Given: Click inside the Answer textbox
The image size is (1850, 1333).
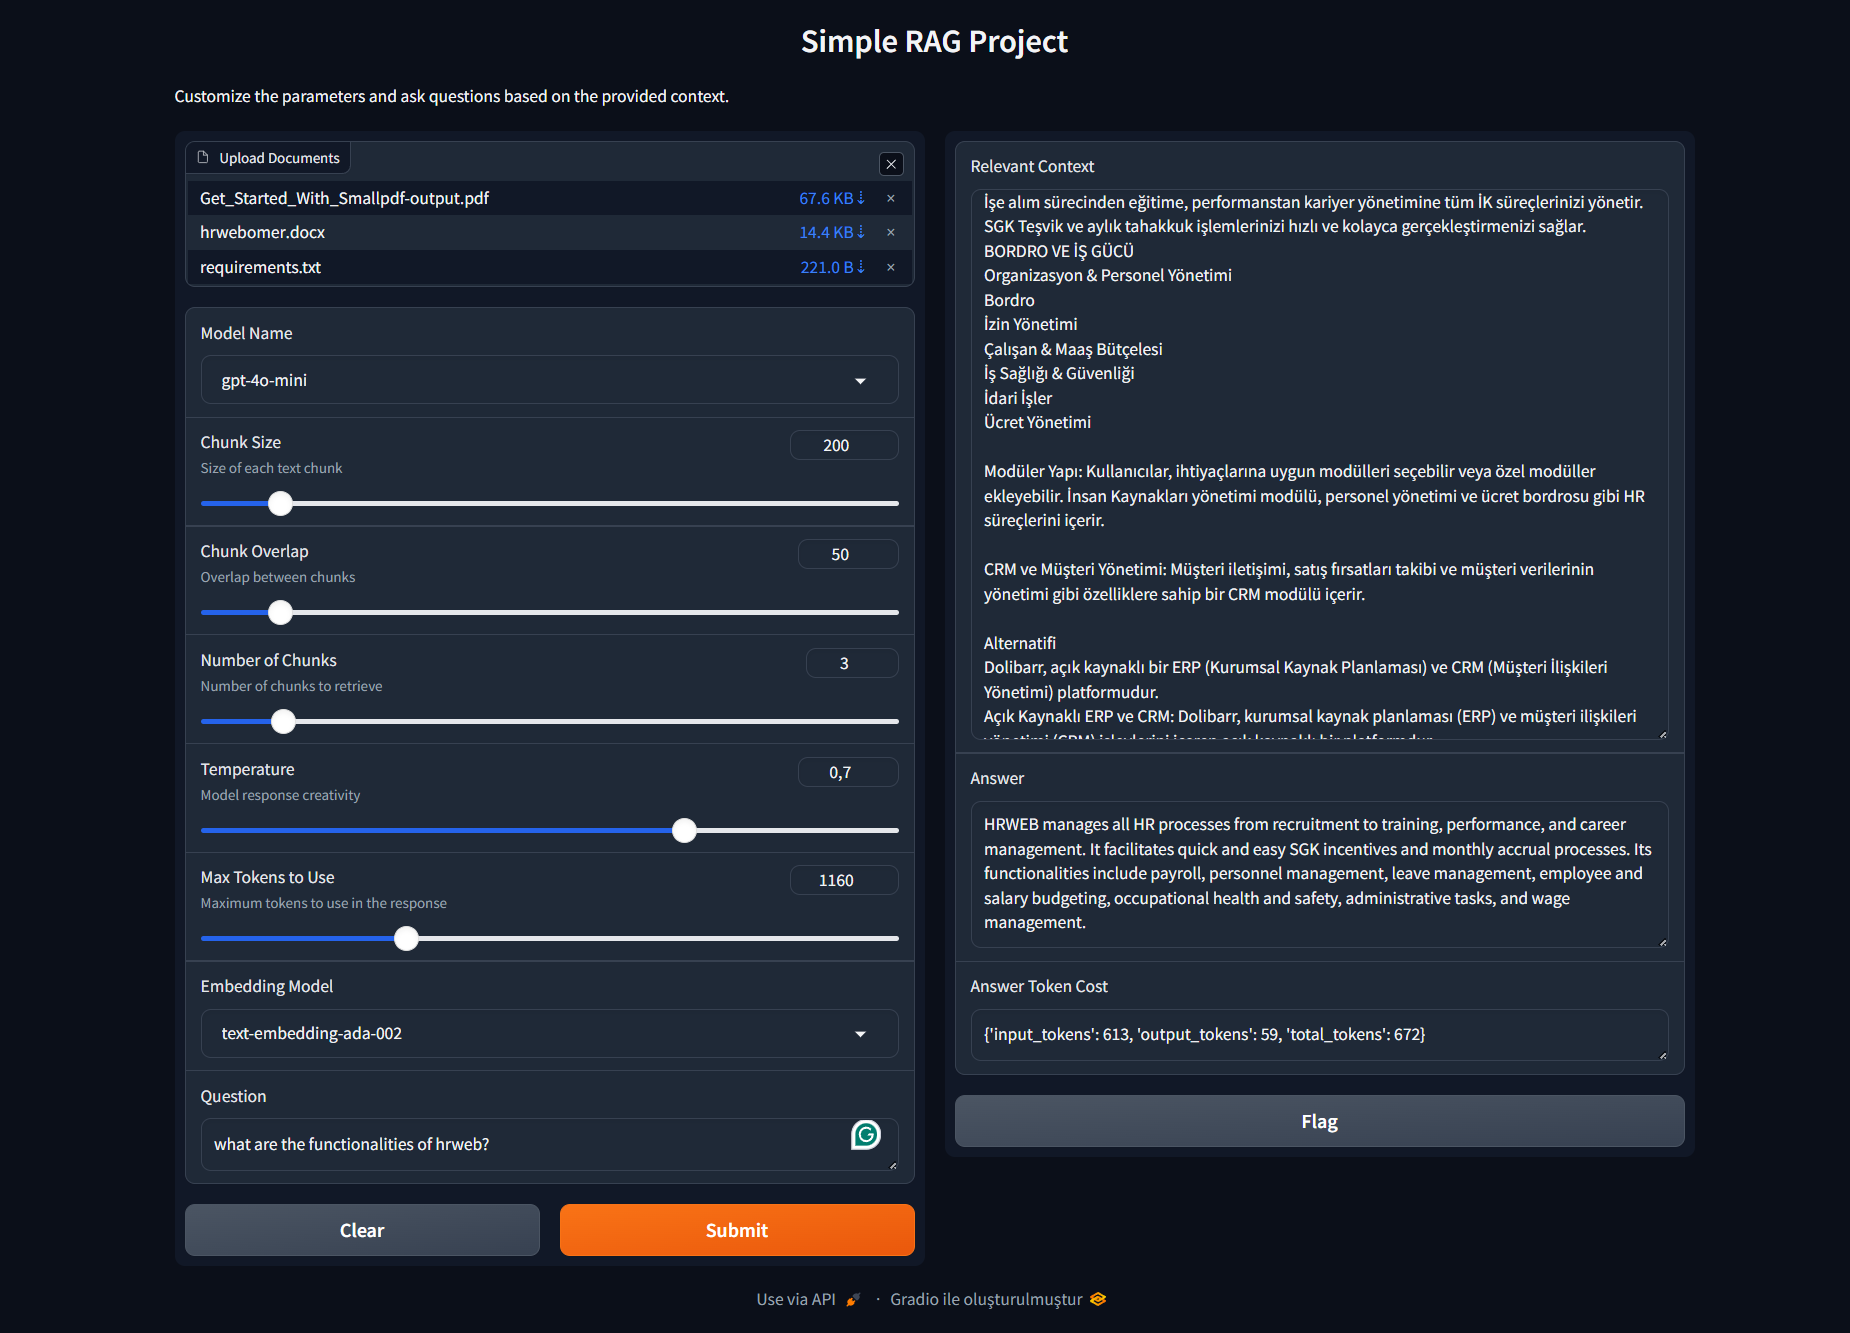Looking at the screenshot, I should [x=1319, y=874].
